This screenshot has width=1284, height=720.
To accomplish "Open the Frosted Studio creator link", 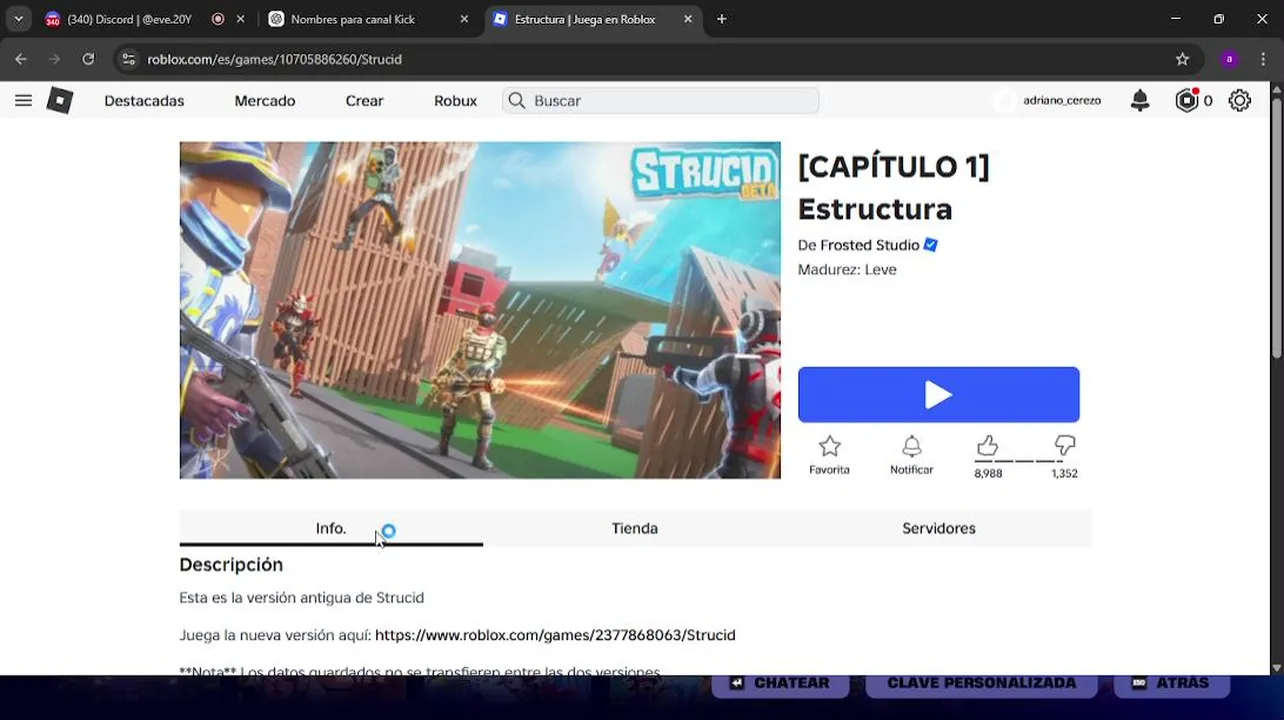I will click(x=870, y=245).
